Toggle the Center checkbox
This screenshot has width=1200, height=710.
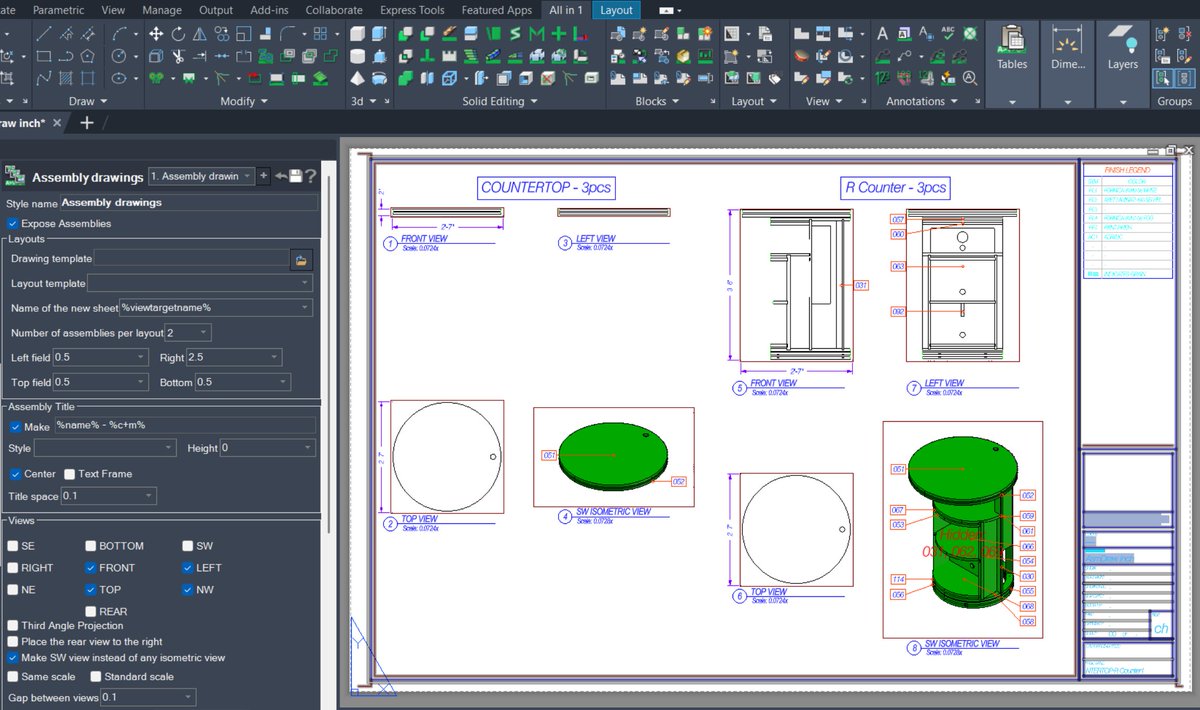click(16, 474)
